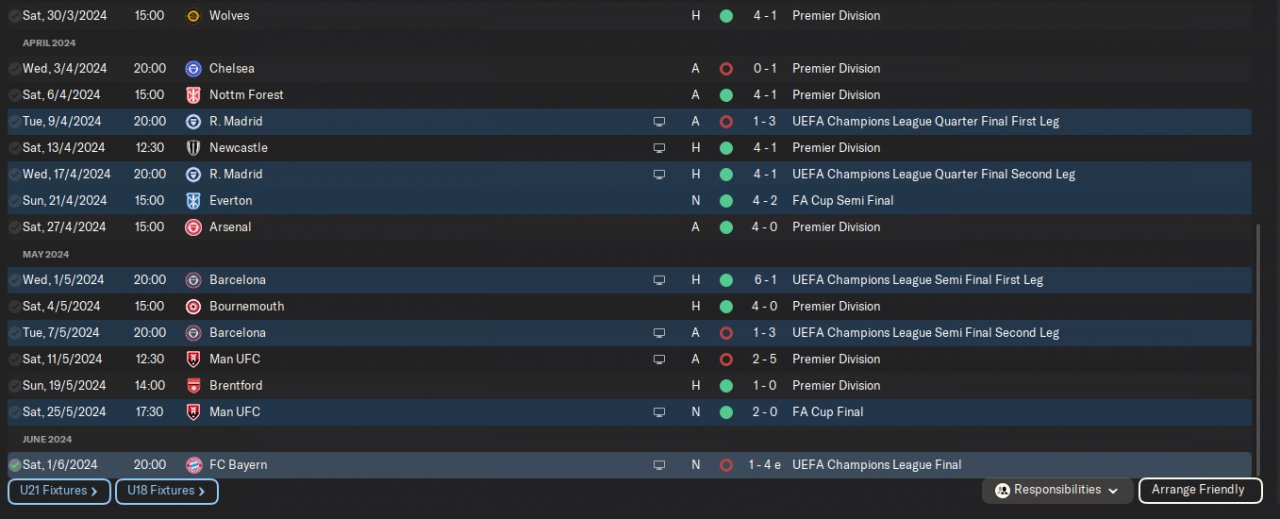Click the Chelsea club badge

pos(194,69)
